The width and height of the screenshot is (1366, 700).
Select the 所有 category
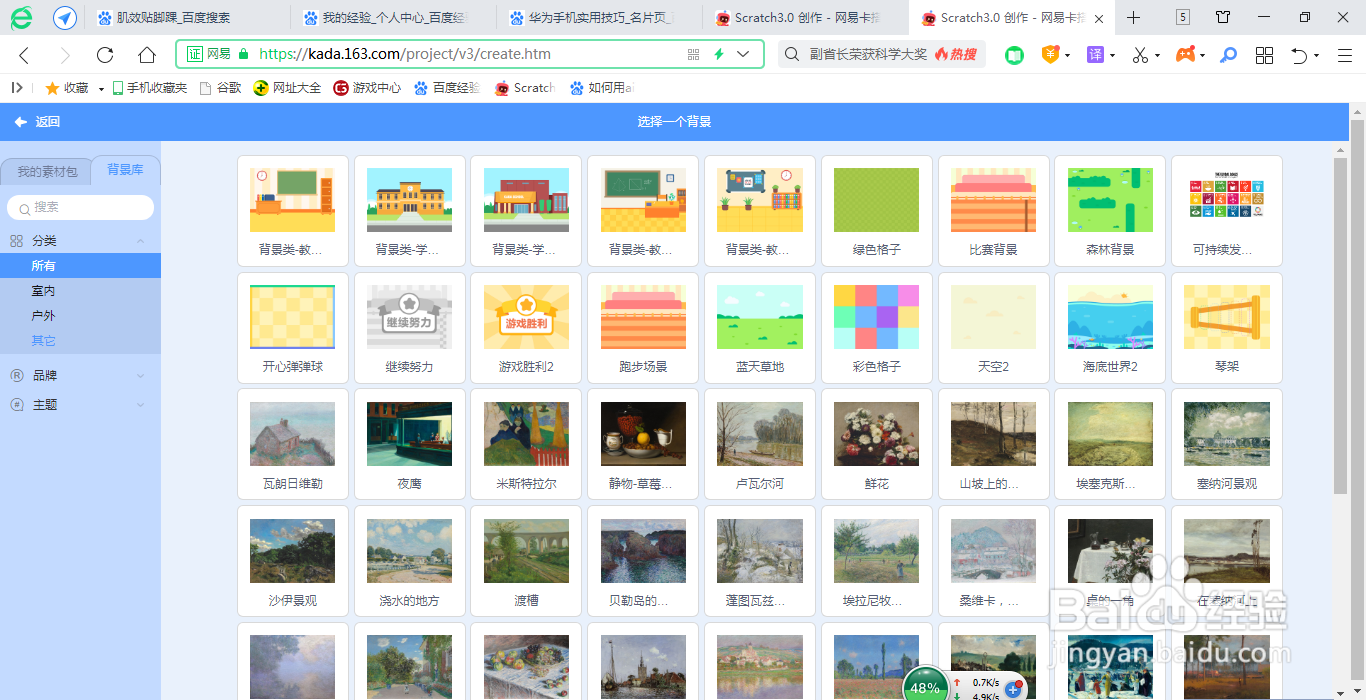click(80, 266)
